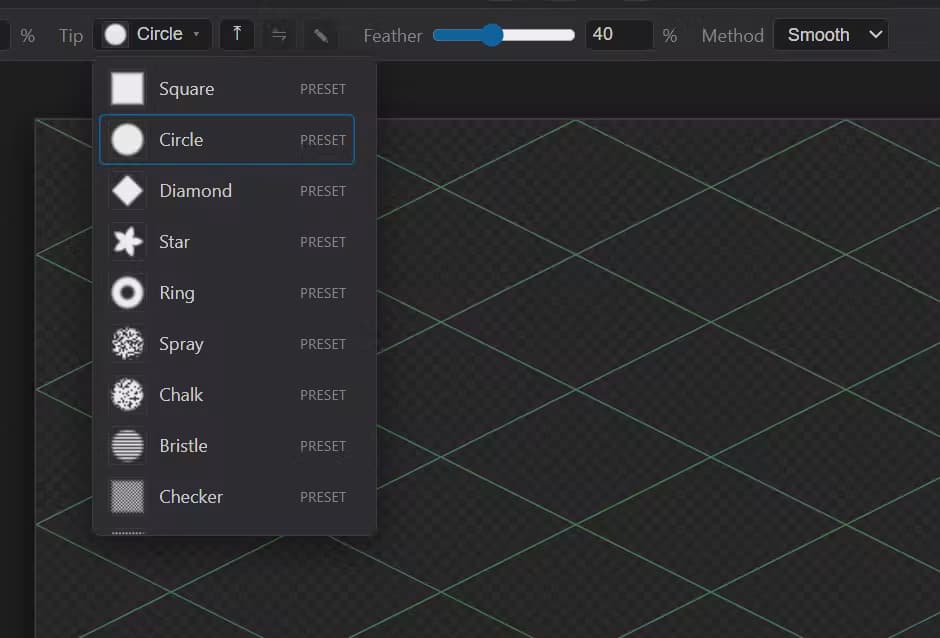Pick the Star tip preset
The height and width of the screenshot is (638, 940).
(227, 242)
